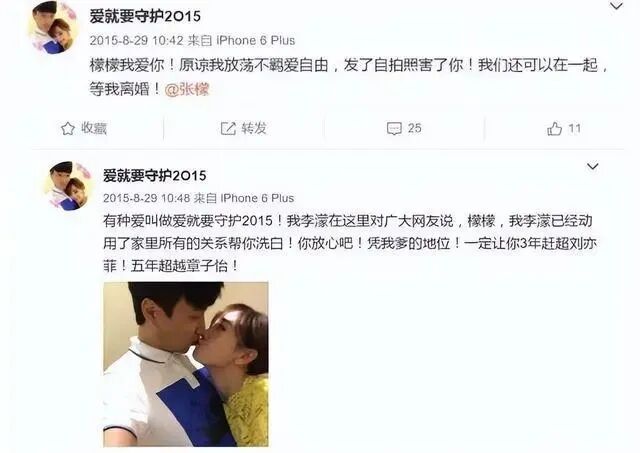Expand options chevron on first post
The width and height of the screenshot is (640, 453).
pyautogui.click(x=616, y=6)
